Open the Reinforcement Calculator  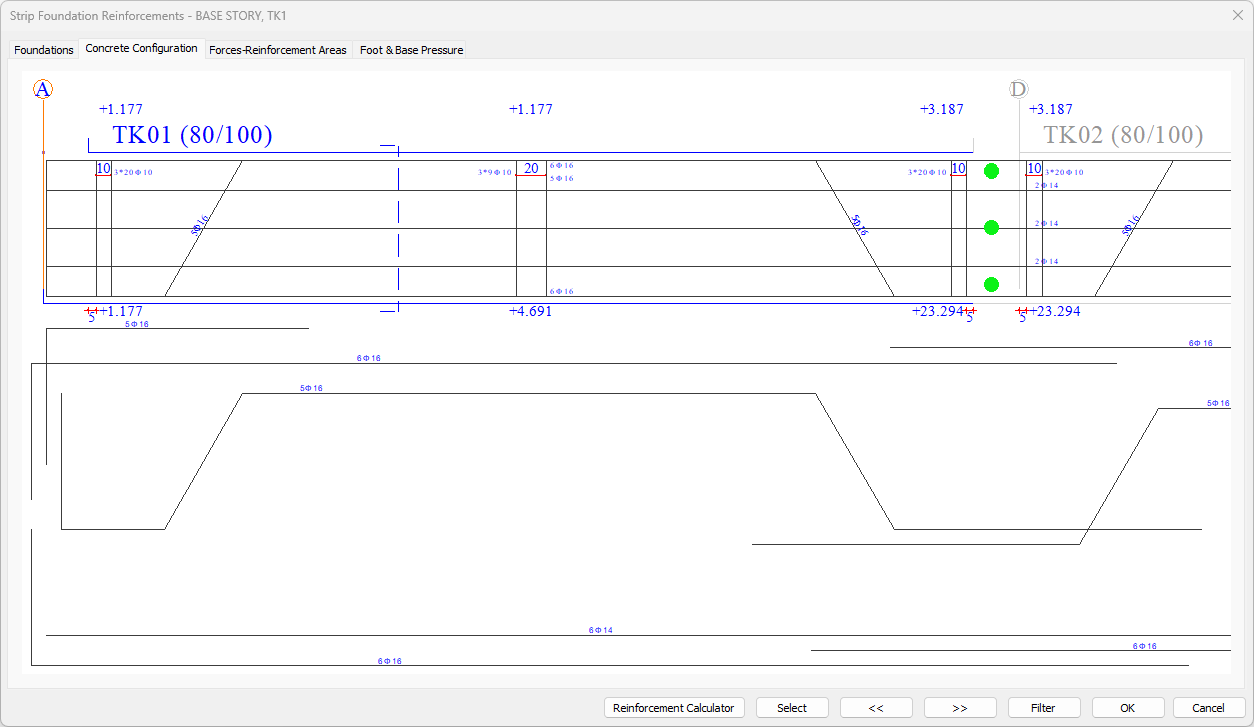[674, 708]
